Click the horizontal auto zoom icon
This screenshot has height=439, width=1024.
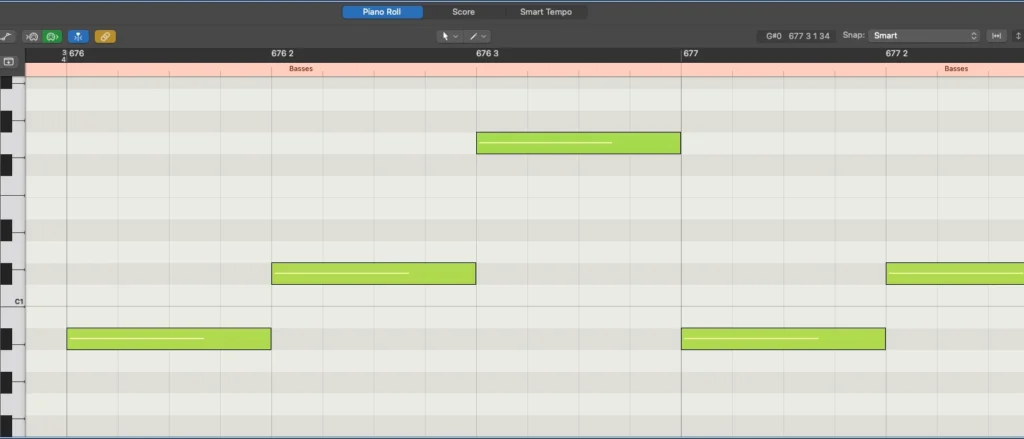[x=997, y=36]
